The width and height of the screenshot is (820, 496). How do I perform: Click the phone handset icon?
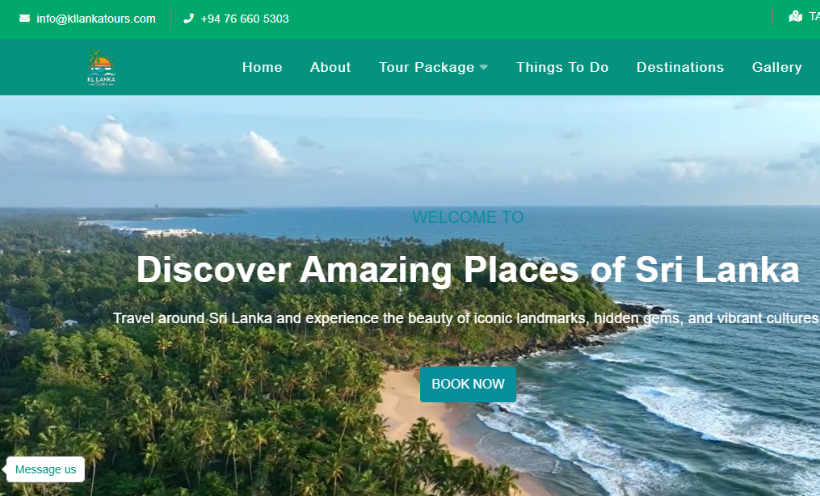[189, 18]
